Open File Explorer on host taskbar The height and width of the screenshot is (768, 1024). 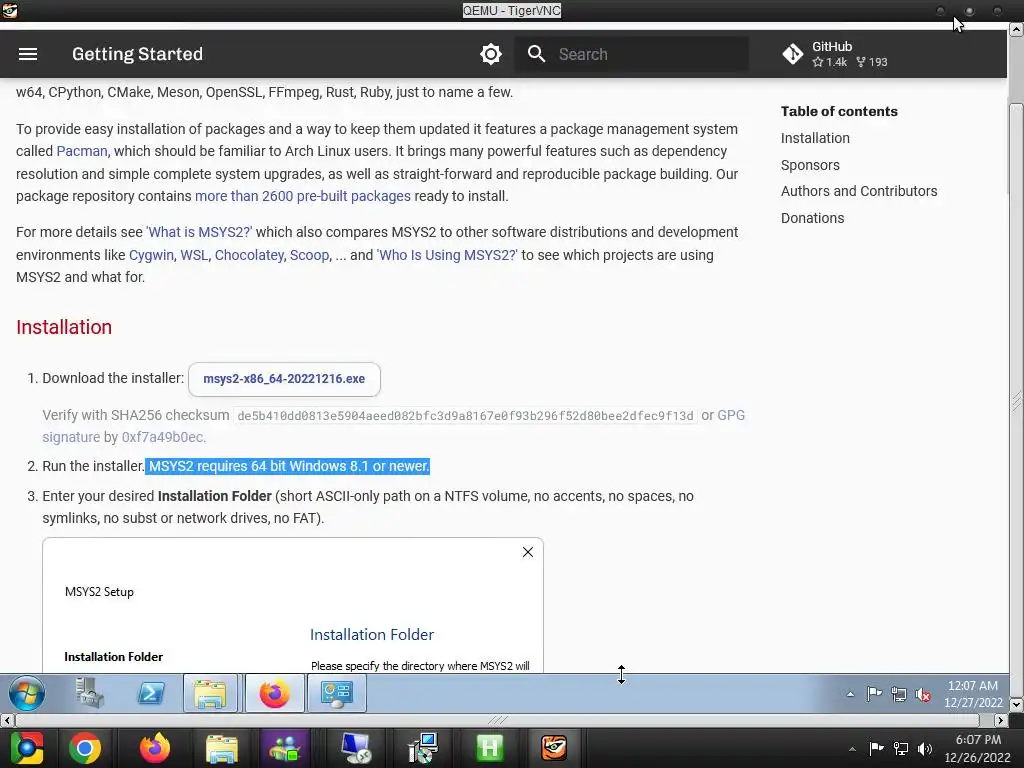(222, 748)
